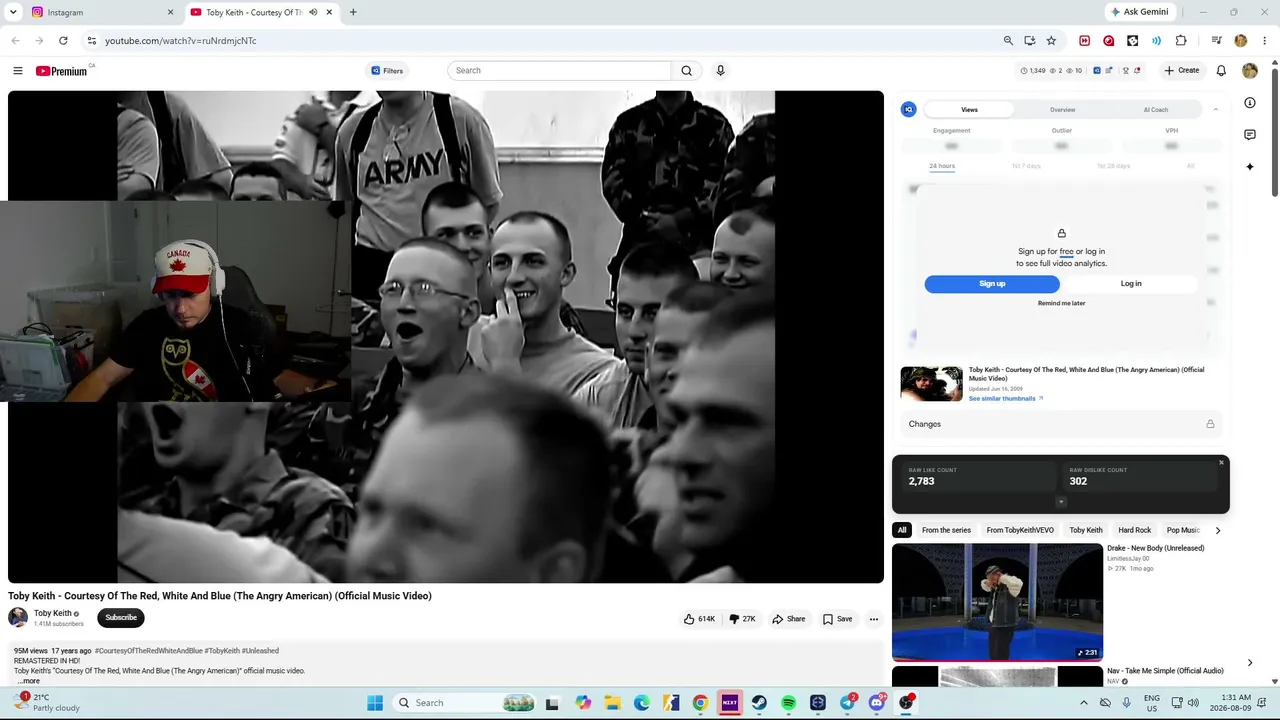1280x720 pixels.
Task: Click Remind me later link
Action: pos(1061,303)
